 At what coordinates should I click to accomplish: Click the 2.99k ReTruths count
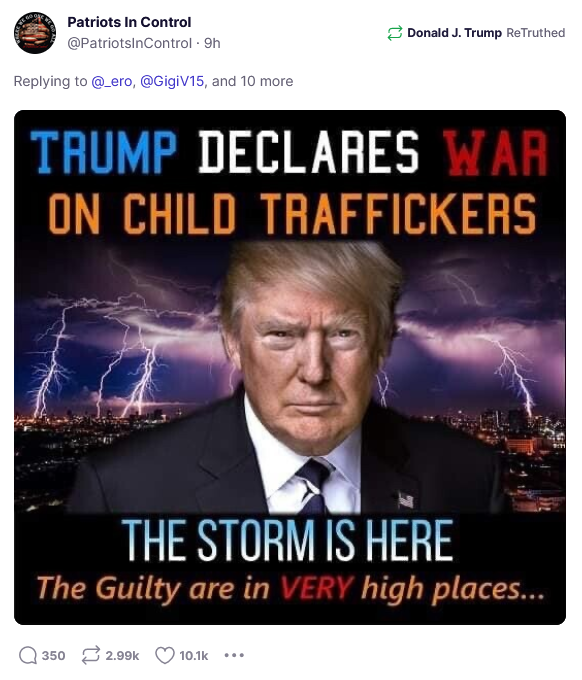tap(122, 655)
